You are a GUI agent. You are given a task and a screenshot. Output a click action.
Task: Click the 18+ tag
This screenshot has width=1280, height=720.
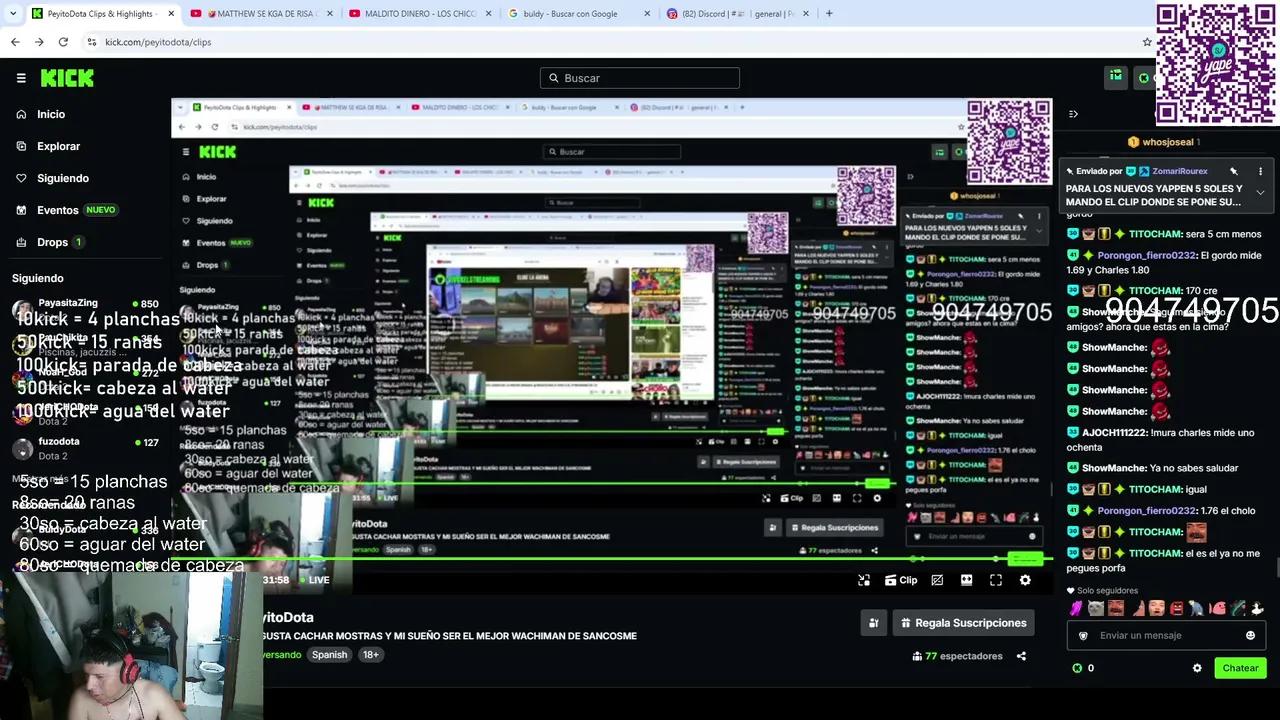pos(370,655)
